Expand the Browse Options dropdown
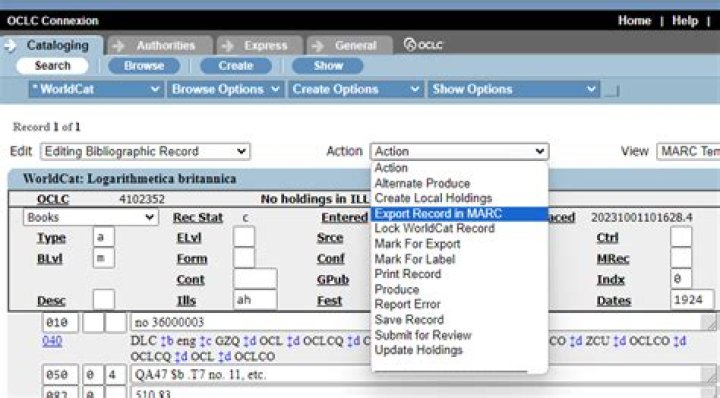 (x=225, y=89)
